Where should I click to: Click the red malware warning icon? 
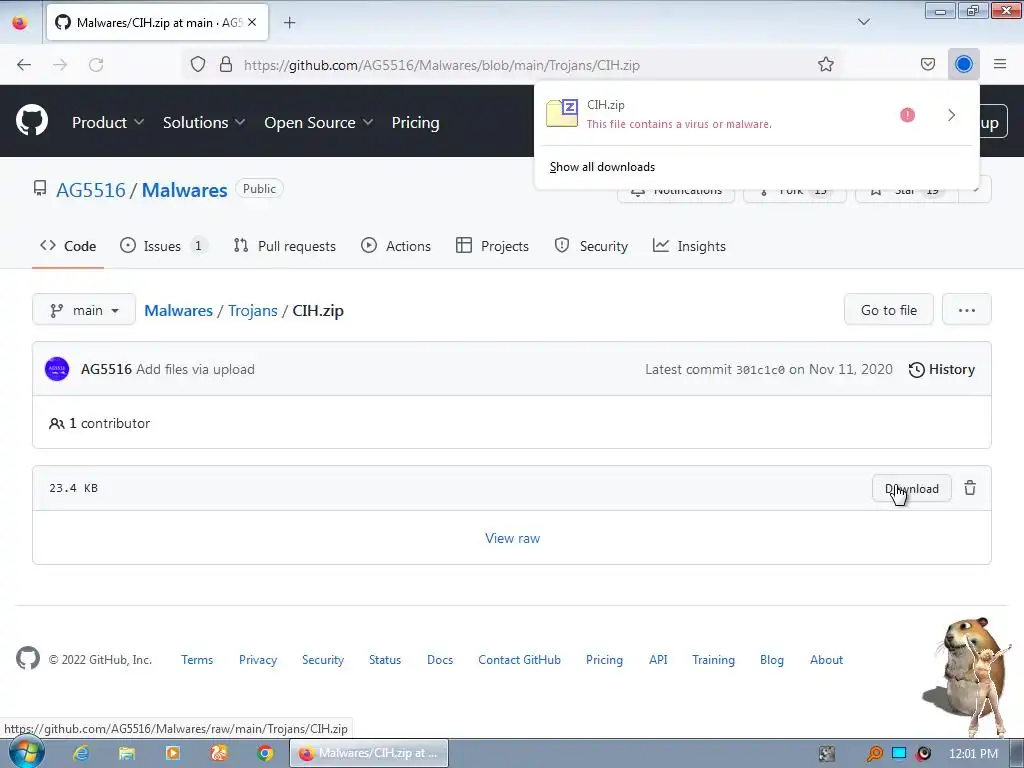(x=907, y=115)
